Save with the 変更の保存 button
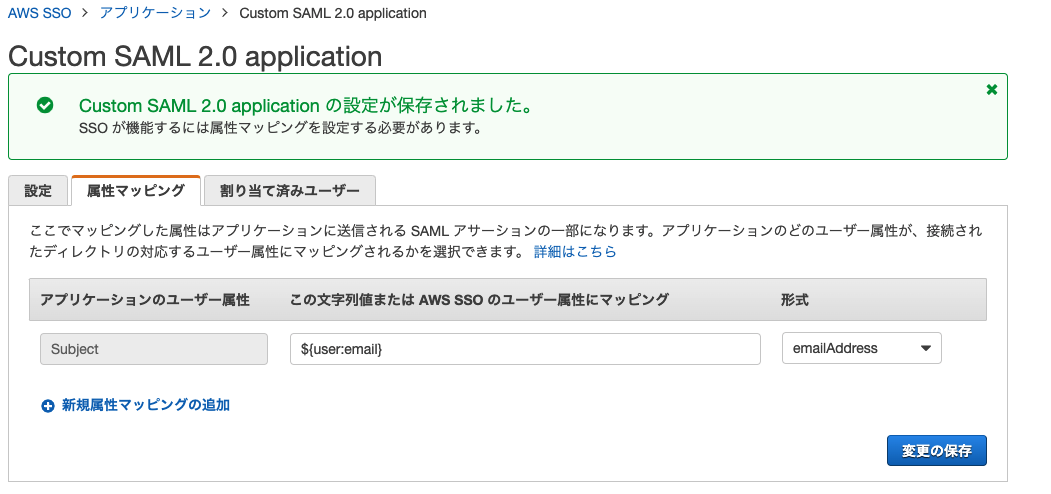The image size is (1051, 494). (x=936, y=450)
